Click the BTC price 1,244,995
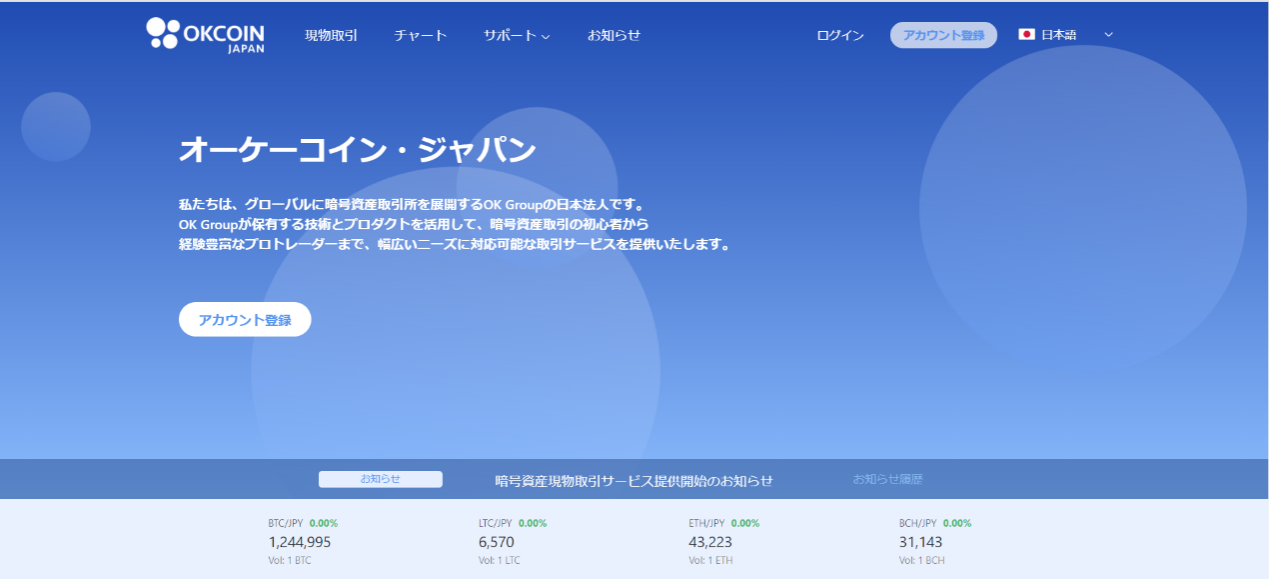 [299, 542]
